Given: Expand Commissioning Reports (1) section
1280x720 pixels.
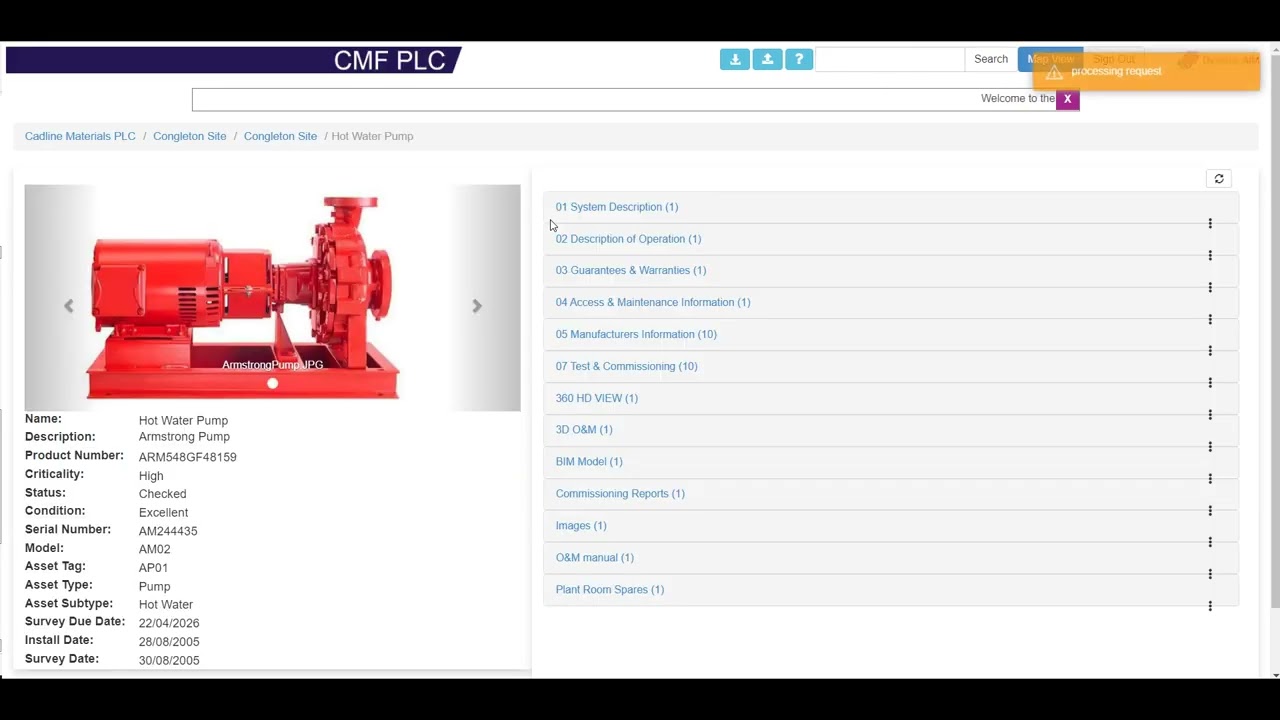Looking at the screenshot, I should (620, 494).
